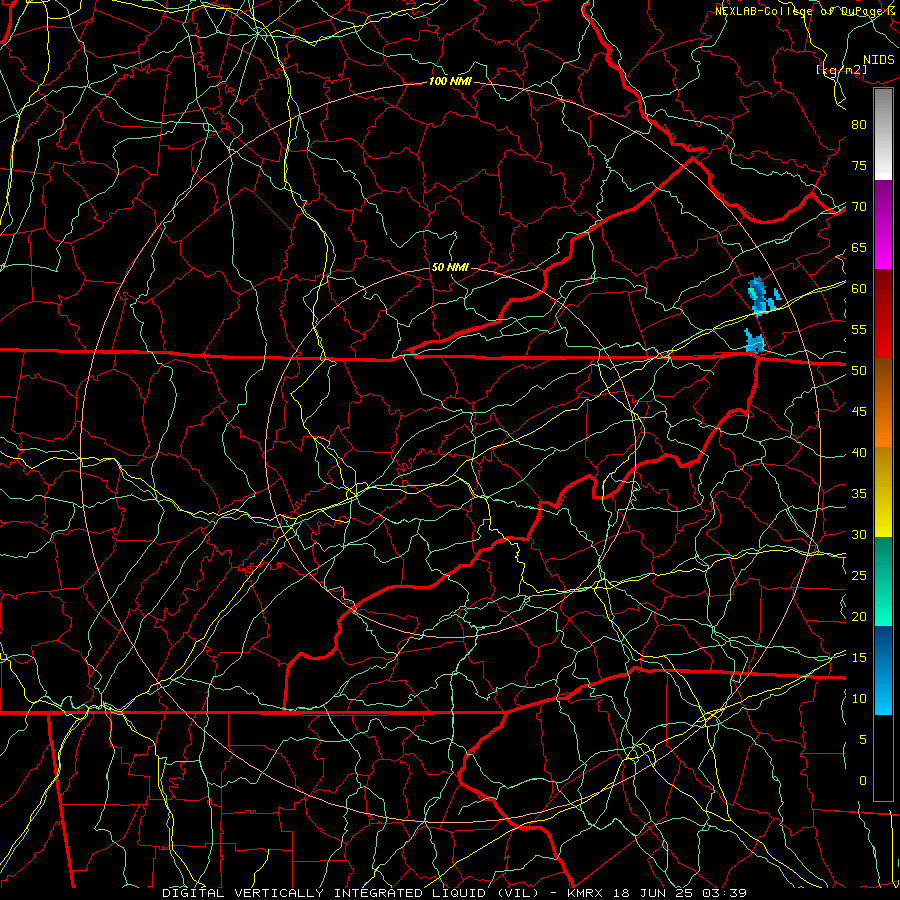The image size is (900, 900).
Task: Click the "DIGITAL VERTICALLY INTEGRATED LIQUID (VIL)" title
Action: 351,893
